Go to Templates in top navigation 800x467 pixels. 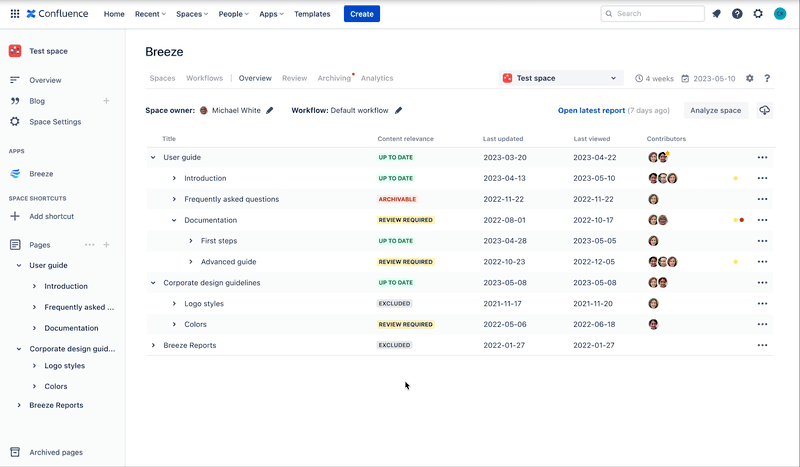pos(312,14)
